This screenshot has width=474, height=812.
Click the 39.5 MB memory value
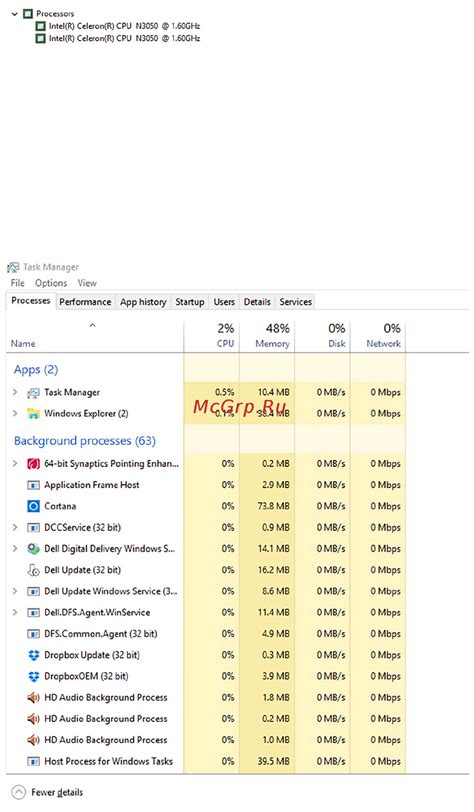[x=274, y=761]
